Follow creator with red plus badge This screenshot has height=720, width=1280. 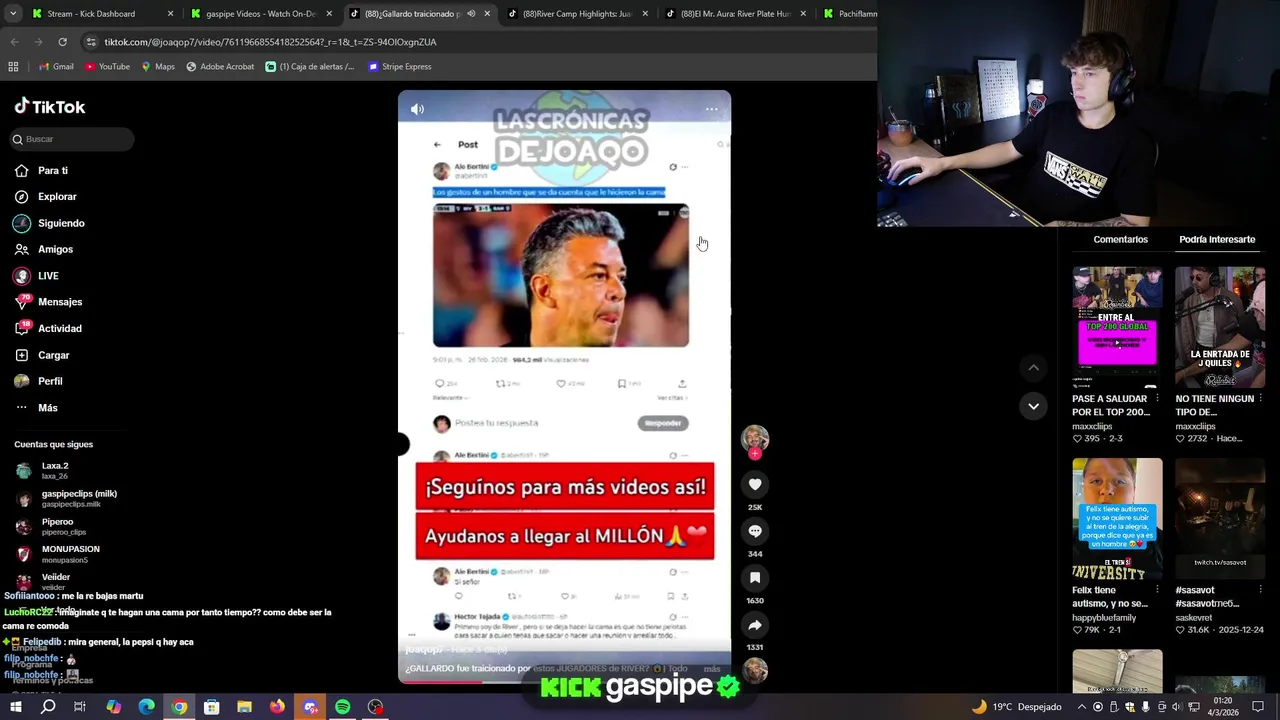coord(755,454)
